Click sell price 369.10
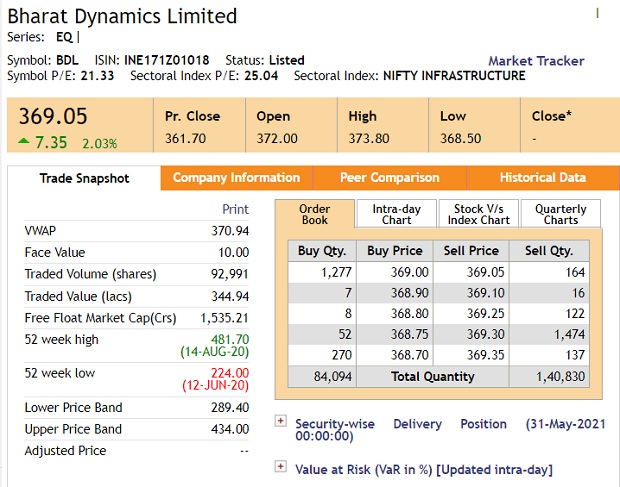Image resolution: width=620 pixels, height=487 pixels. pos(486,293)
